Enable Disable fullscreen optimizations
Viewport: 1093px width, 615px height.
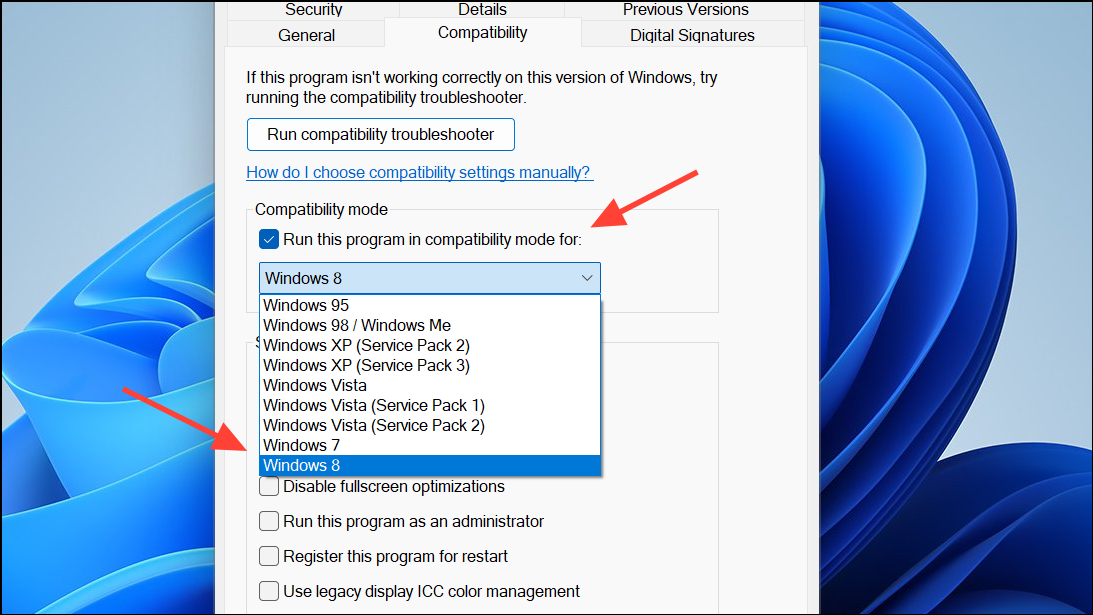[269, 486]
